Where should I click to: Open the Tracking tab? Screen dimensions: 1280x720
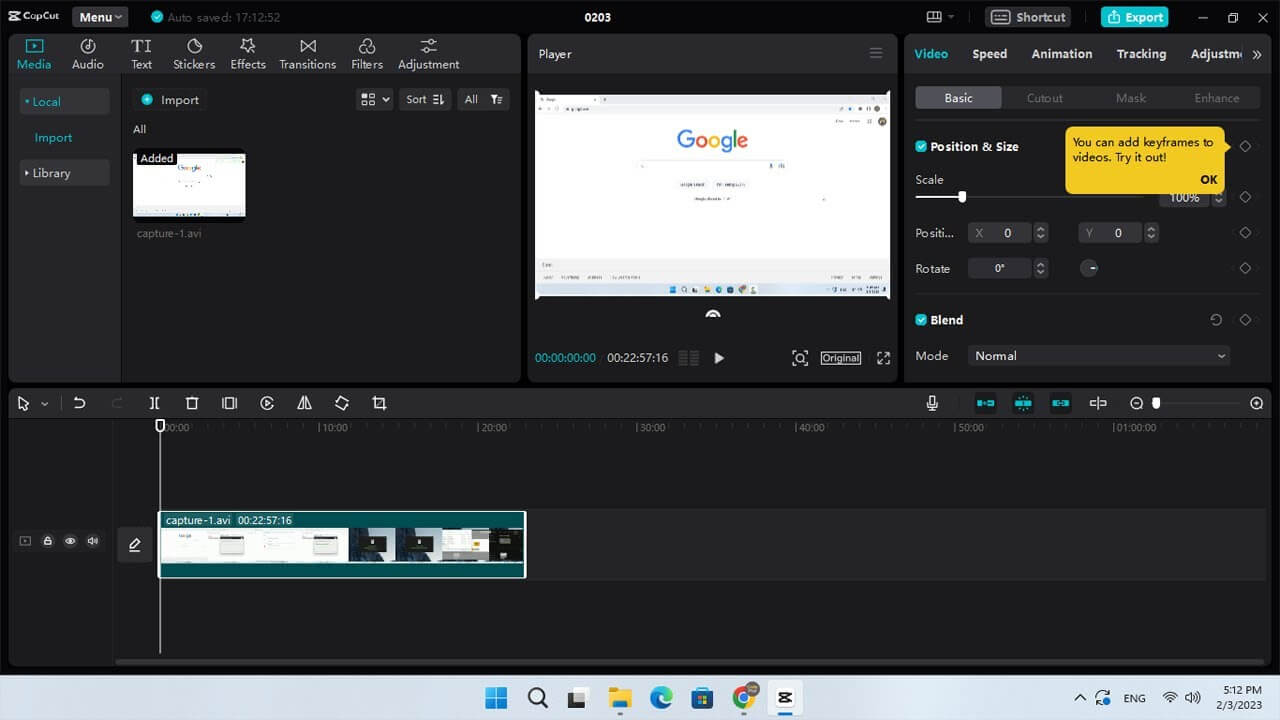pos(1142,54)
